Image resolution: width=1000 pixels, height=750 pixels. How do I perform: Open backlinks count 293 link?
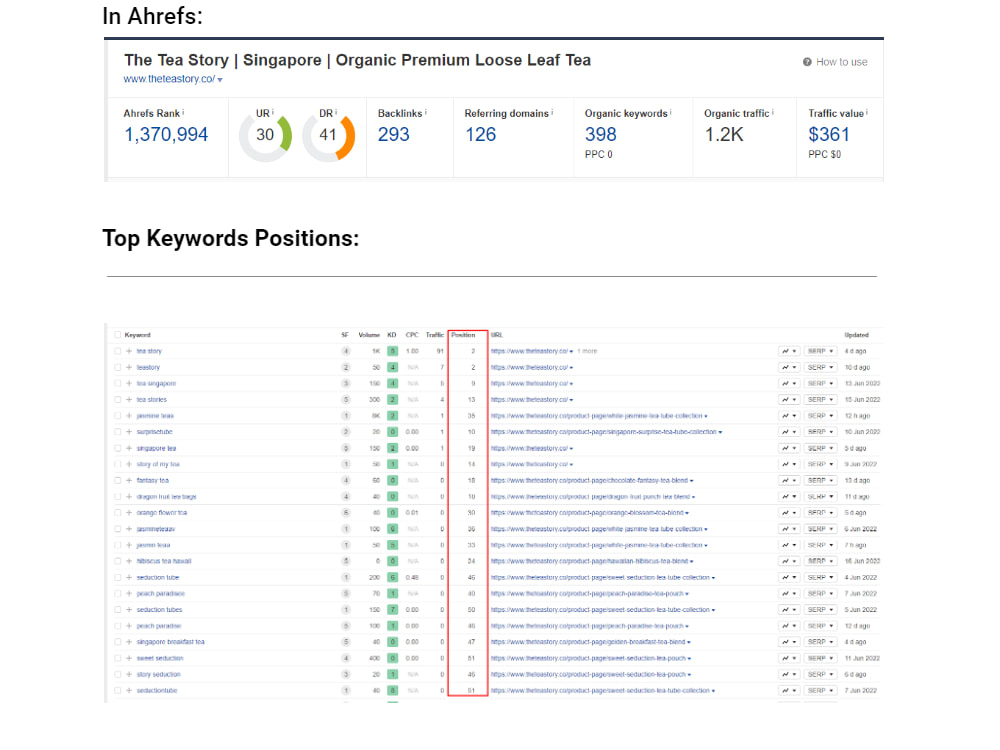pos(393,135)
